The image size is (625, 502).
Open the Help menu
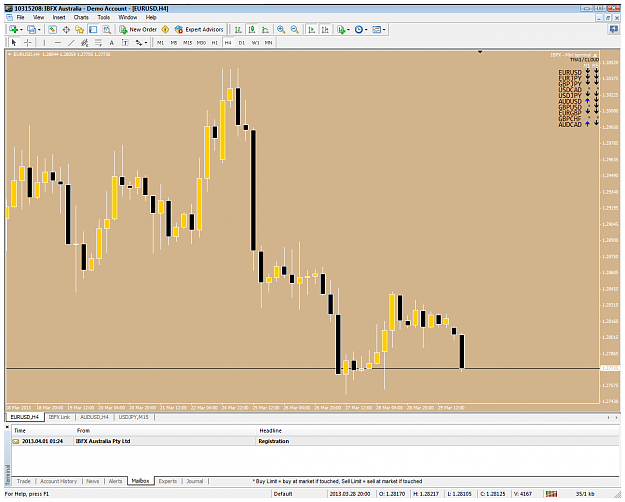151,17
